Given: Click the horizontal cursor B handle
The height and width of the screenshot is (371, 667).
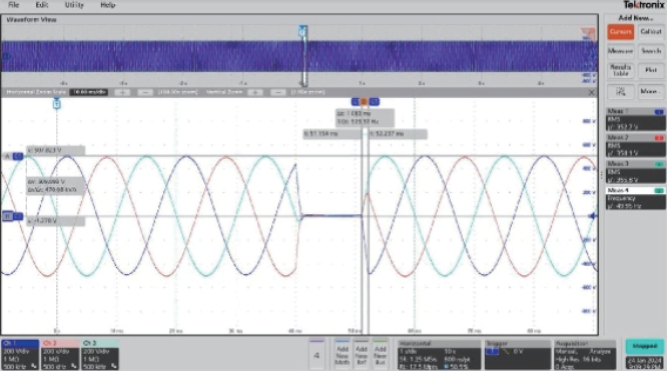Looking at the screenshot, I should [13, 217].
